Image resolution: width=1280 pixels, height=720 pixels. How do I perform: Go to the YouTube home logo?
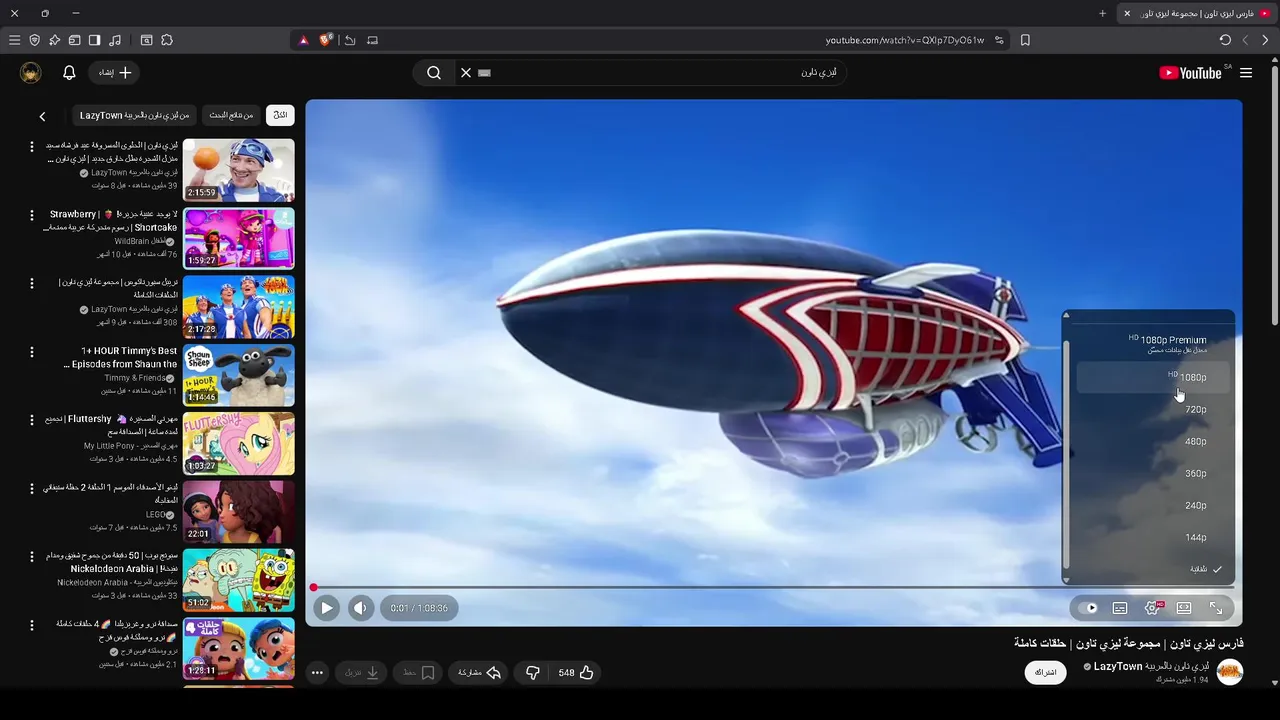(1190, 72)
